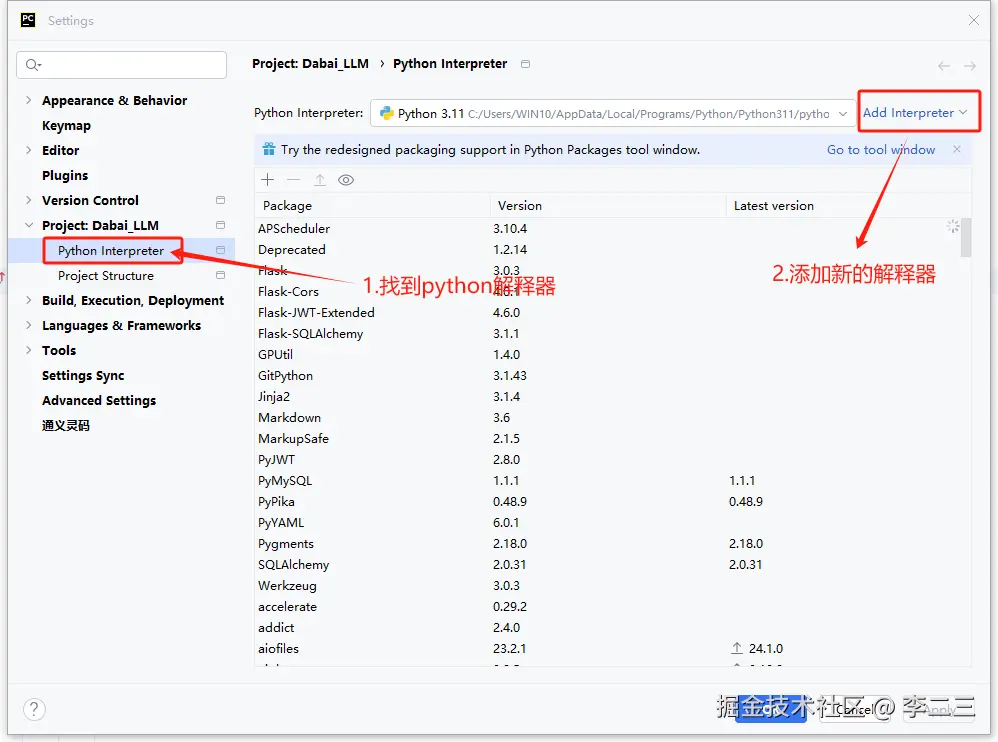Click the Apply button
The width and height of the screenshot is (998, 742).
coord(939,709)
